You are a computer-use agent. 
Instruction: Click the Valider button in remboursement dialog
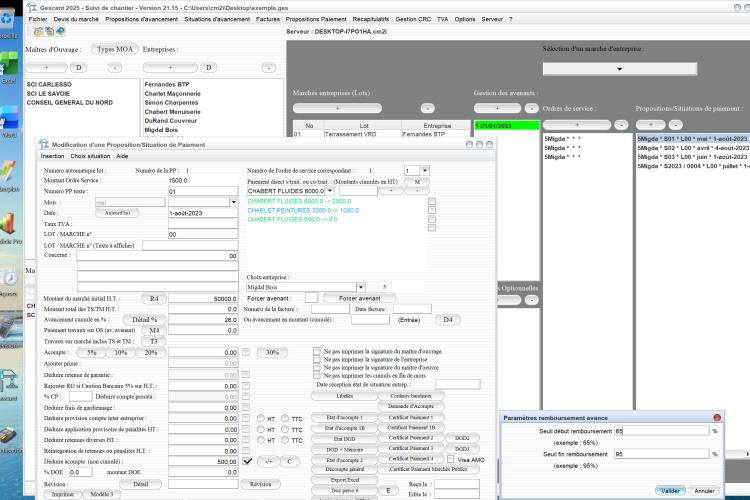tap(670, 490)
